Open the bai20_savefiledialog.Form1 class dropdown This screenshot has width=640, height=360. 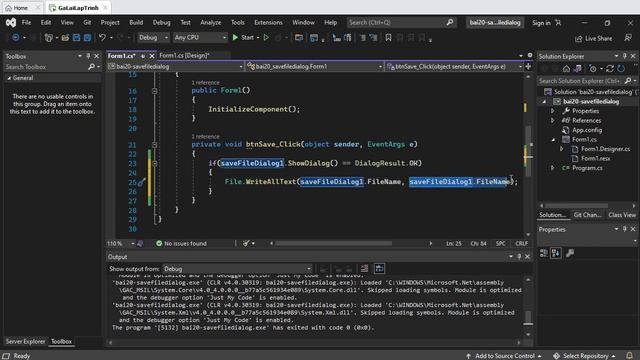(315, 67)
